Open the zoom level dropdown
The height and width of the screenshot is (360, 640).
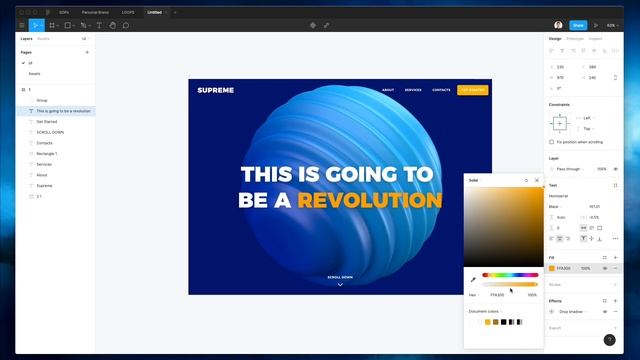pos(612,25)
